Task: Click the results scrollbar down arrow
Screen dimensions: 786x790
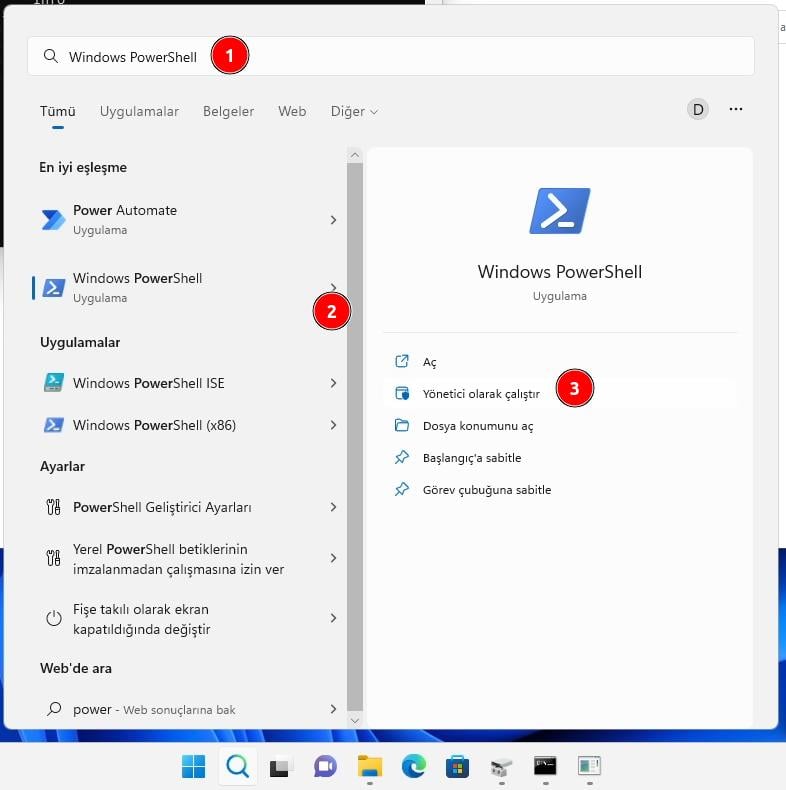Action: point(355,720)
